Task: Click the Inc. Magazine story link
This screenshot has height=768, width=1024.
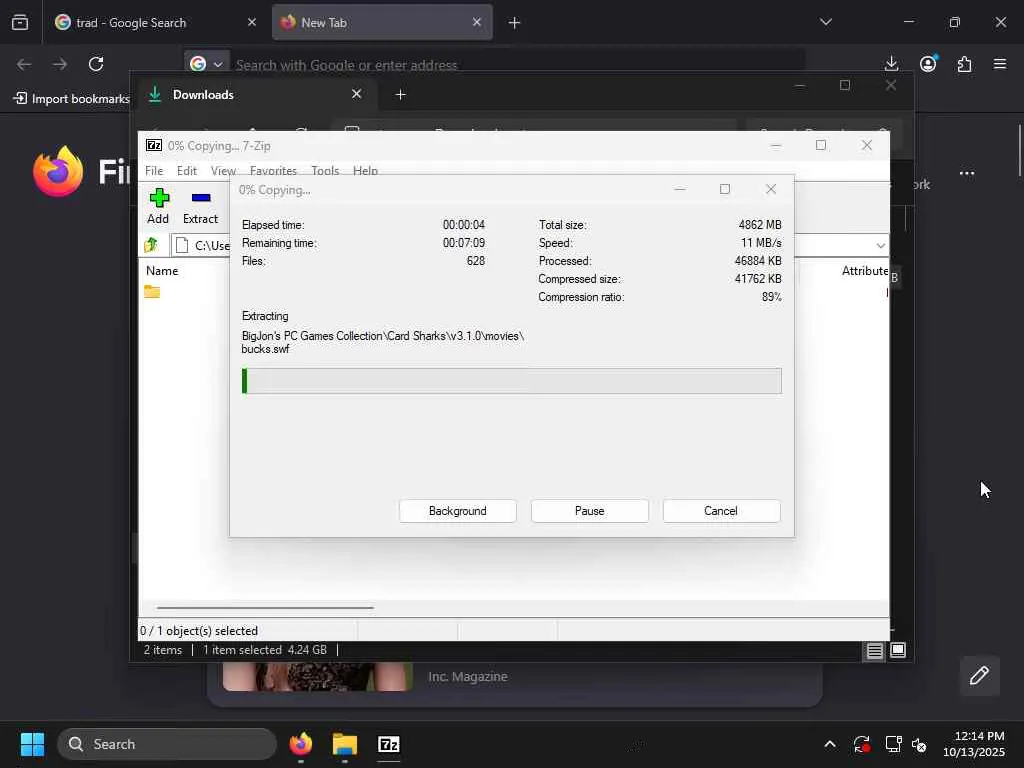Action: coord(468,677)
